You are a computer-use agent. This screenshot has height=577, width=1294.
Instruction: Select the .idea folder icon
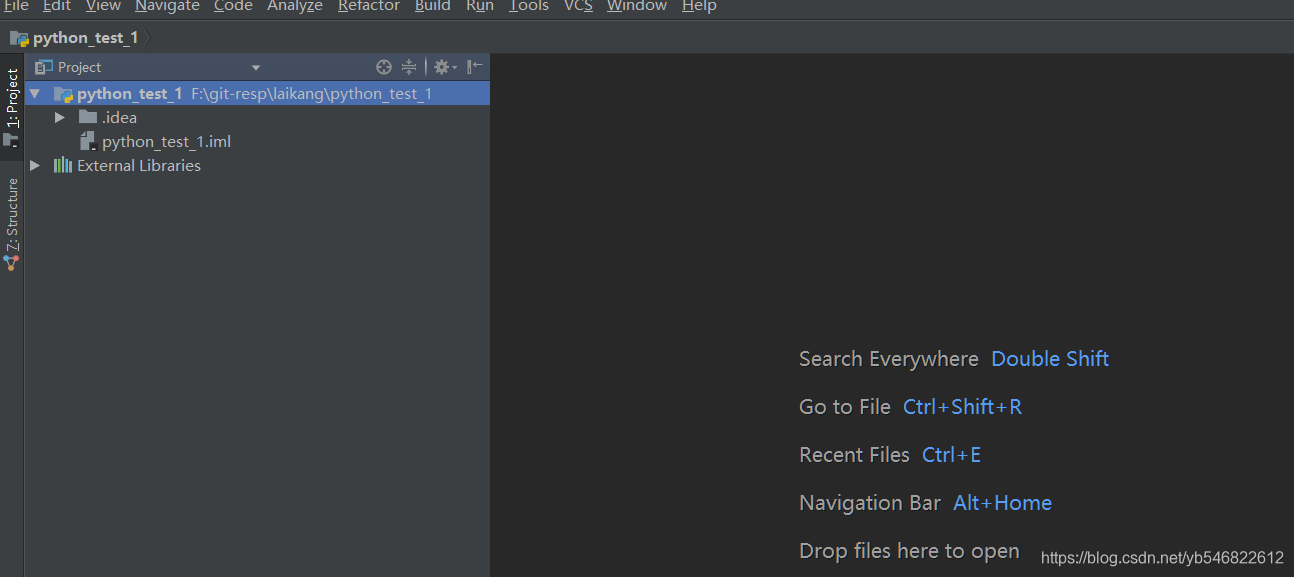pos(88,117)
